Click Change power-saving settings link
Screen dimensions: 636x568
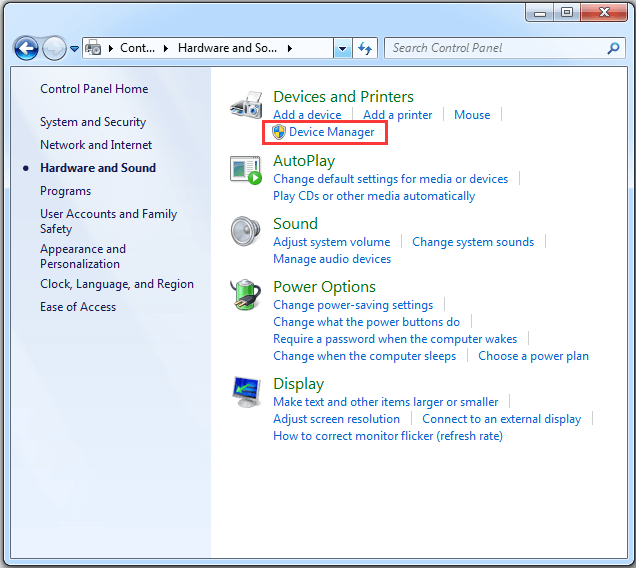[x=353, y=305]
